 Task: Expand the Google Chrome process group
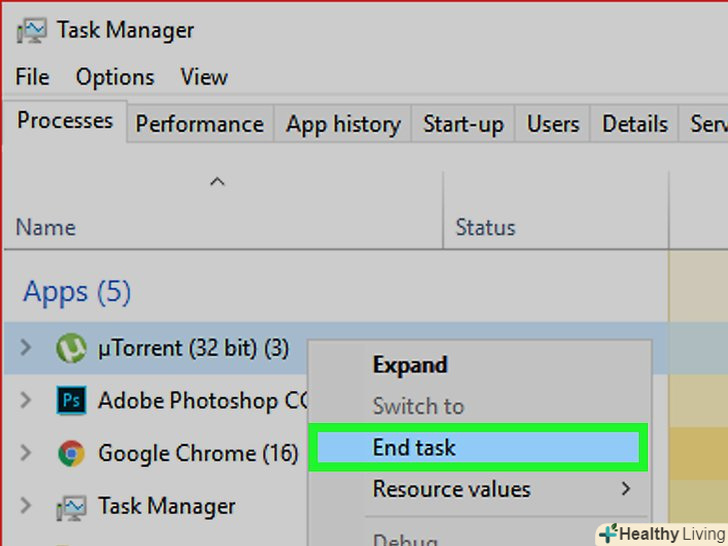click(x=26, y=454)
